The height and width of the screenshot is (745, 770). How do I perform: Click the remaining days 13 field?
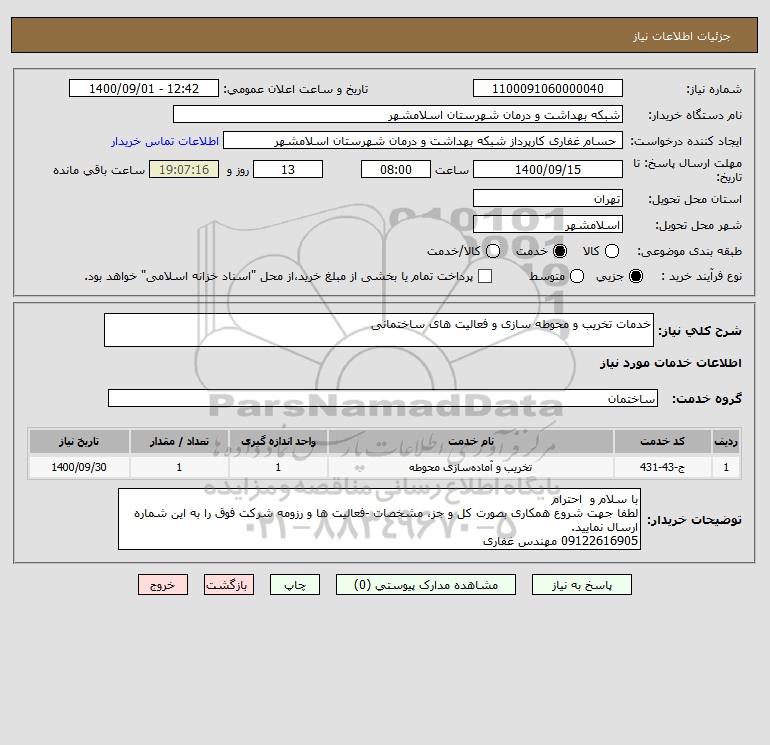coord(288,169)
